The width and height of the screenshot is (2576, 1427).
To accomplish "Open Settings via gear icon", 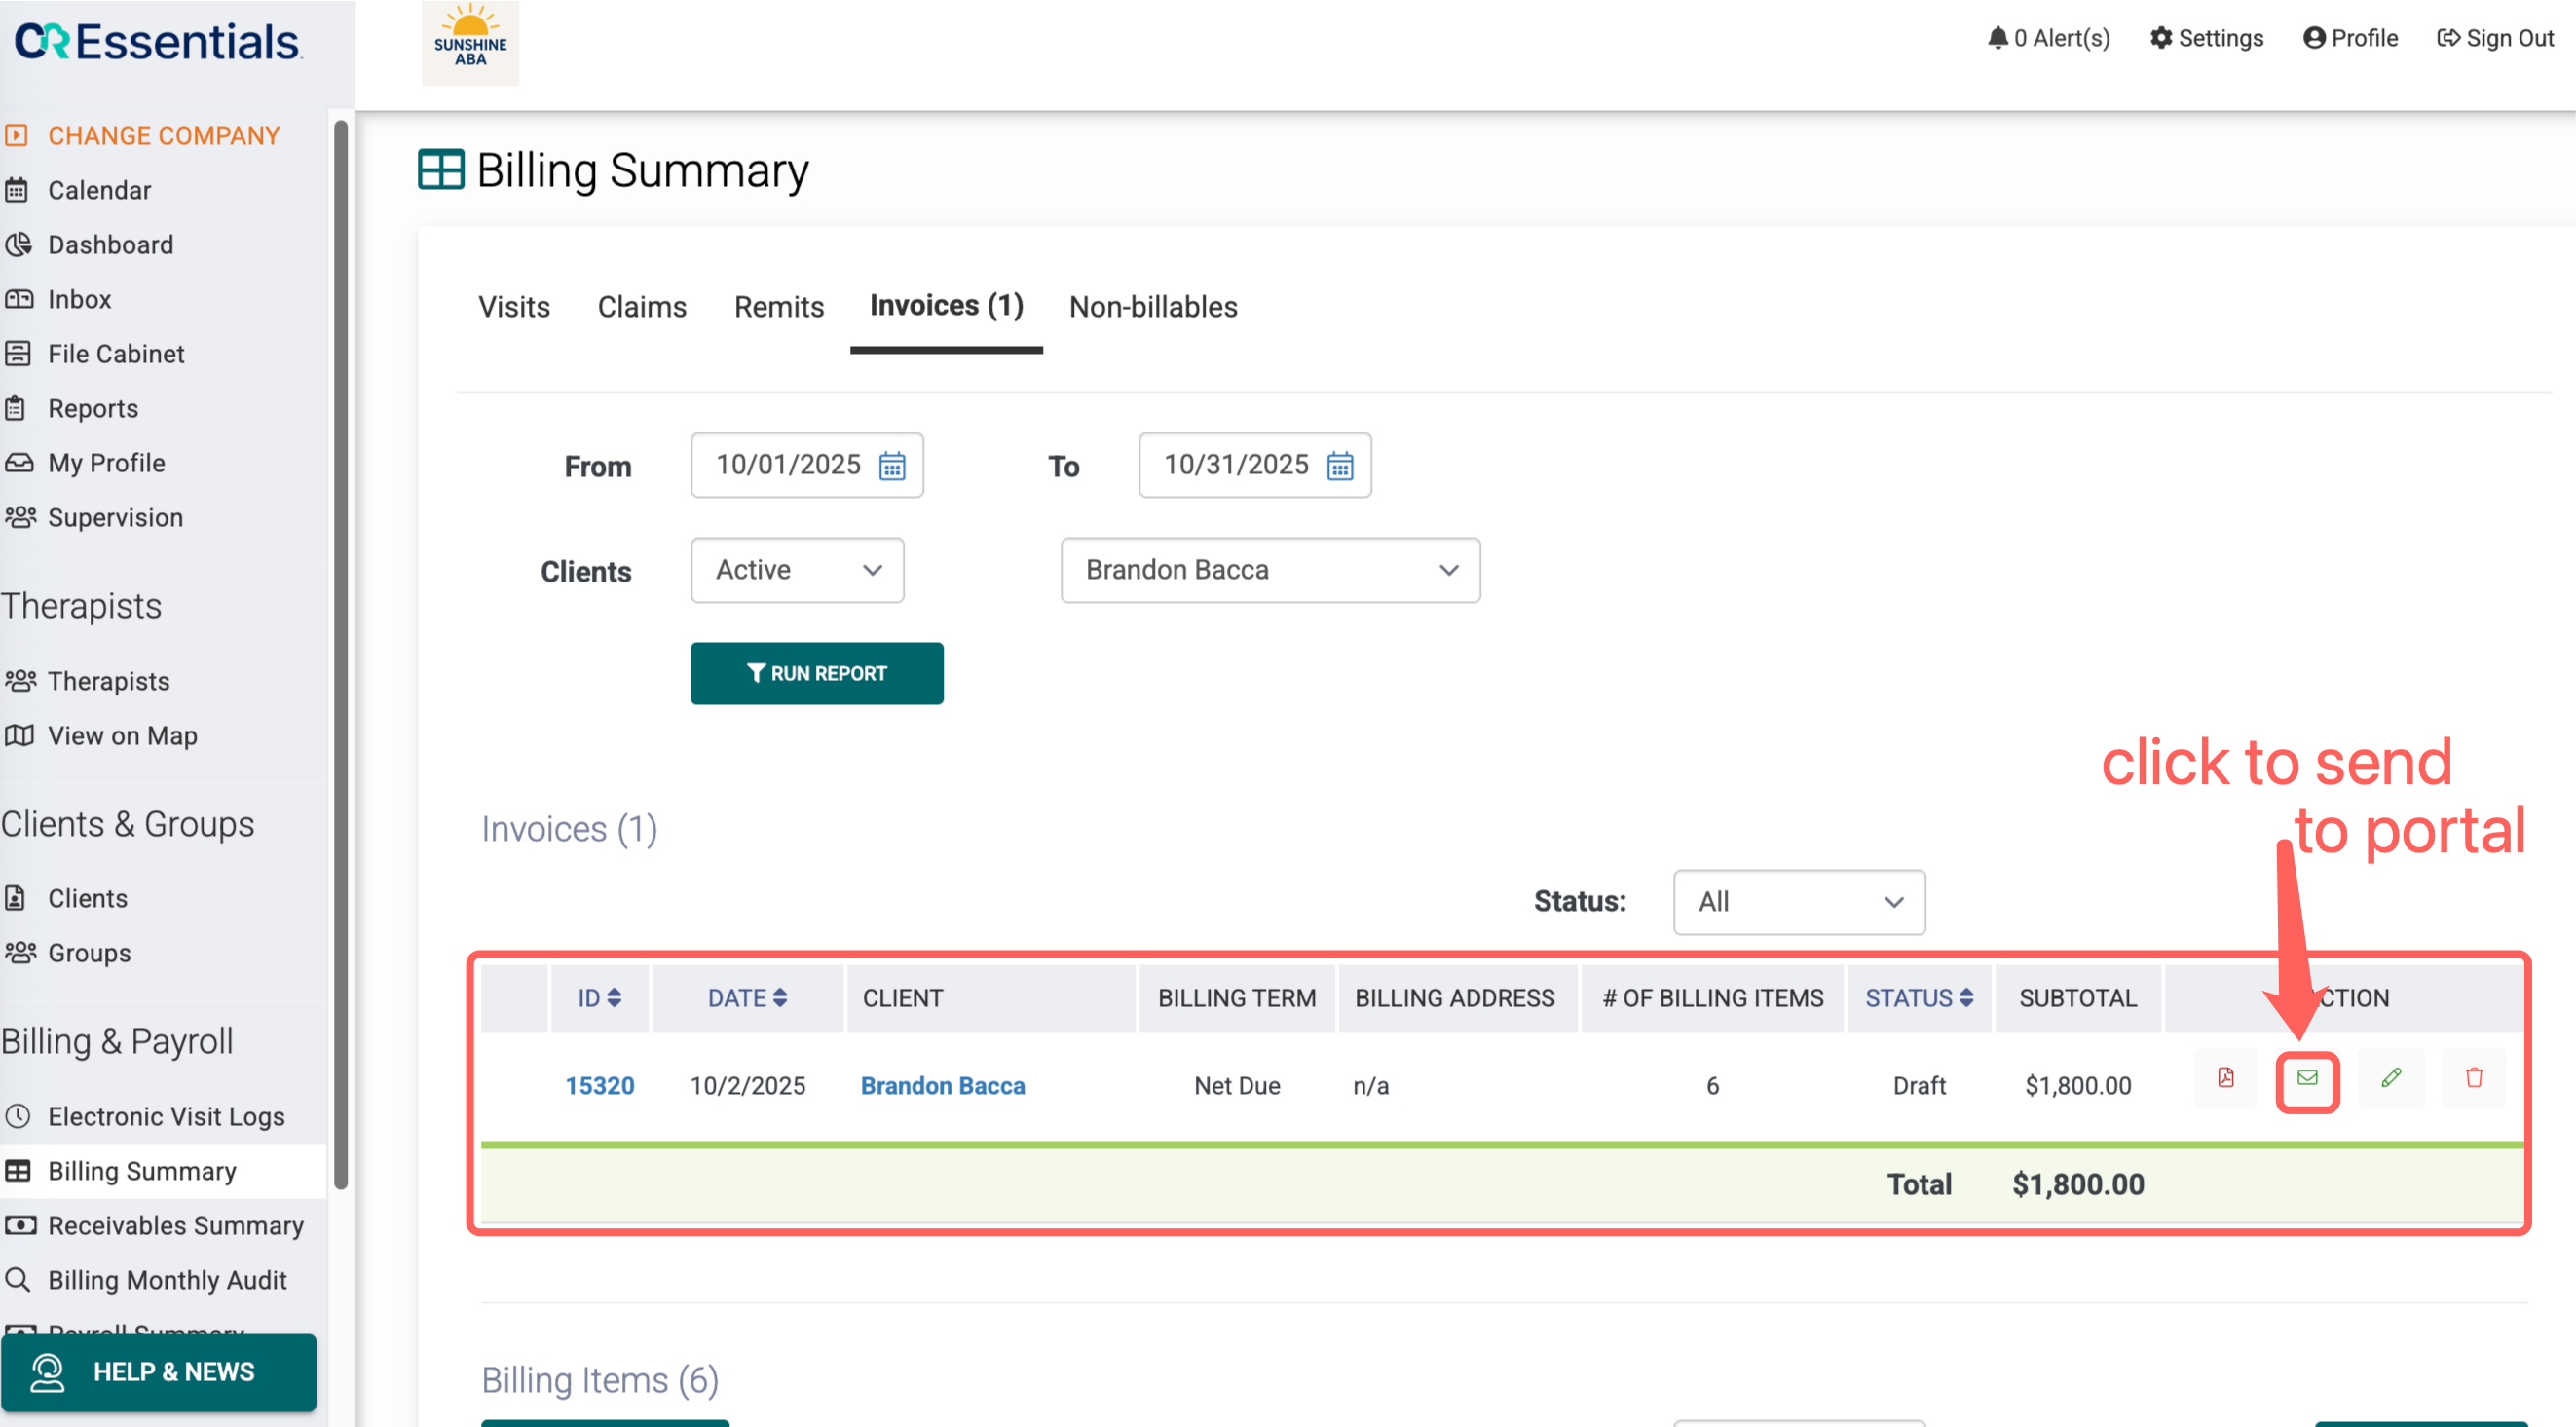I will coord(2161,38).
